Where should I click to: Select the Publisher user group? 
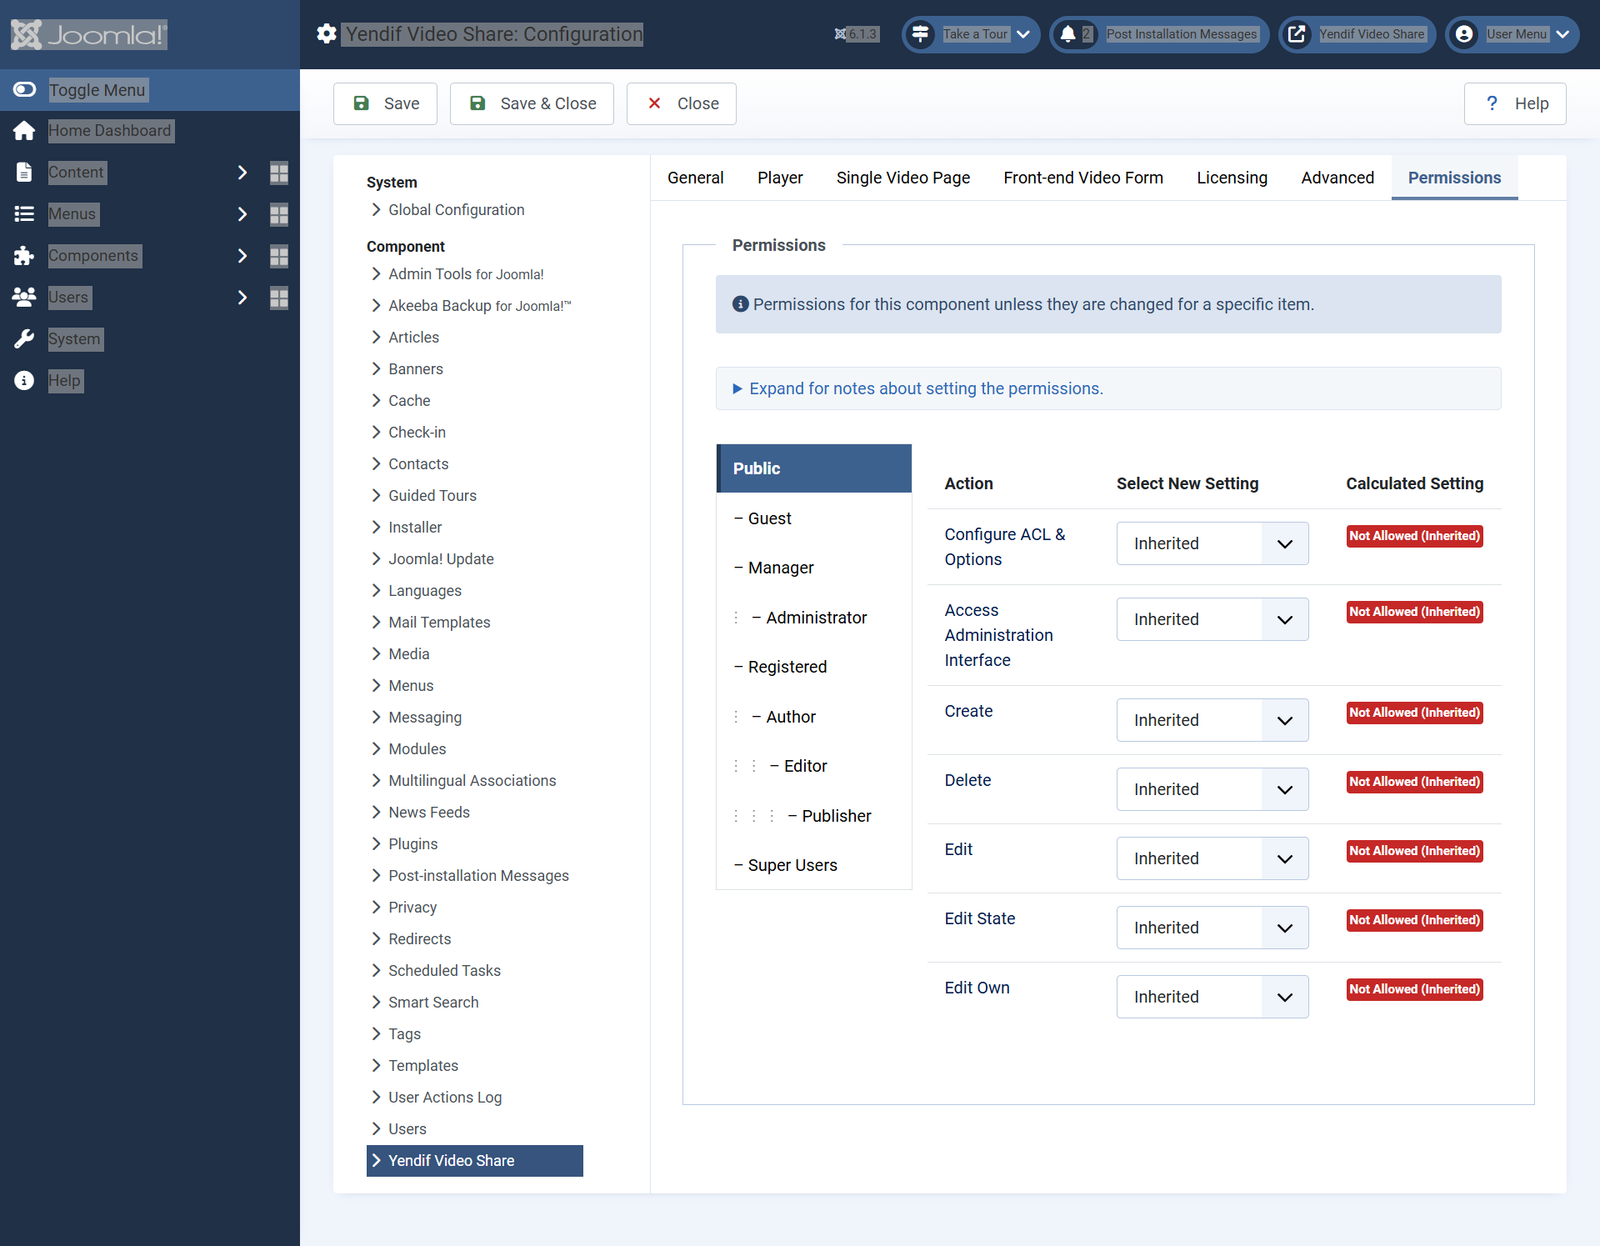tap(814, 816)
